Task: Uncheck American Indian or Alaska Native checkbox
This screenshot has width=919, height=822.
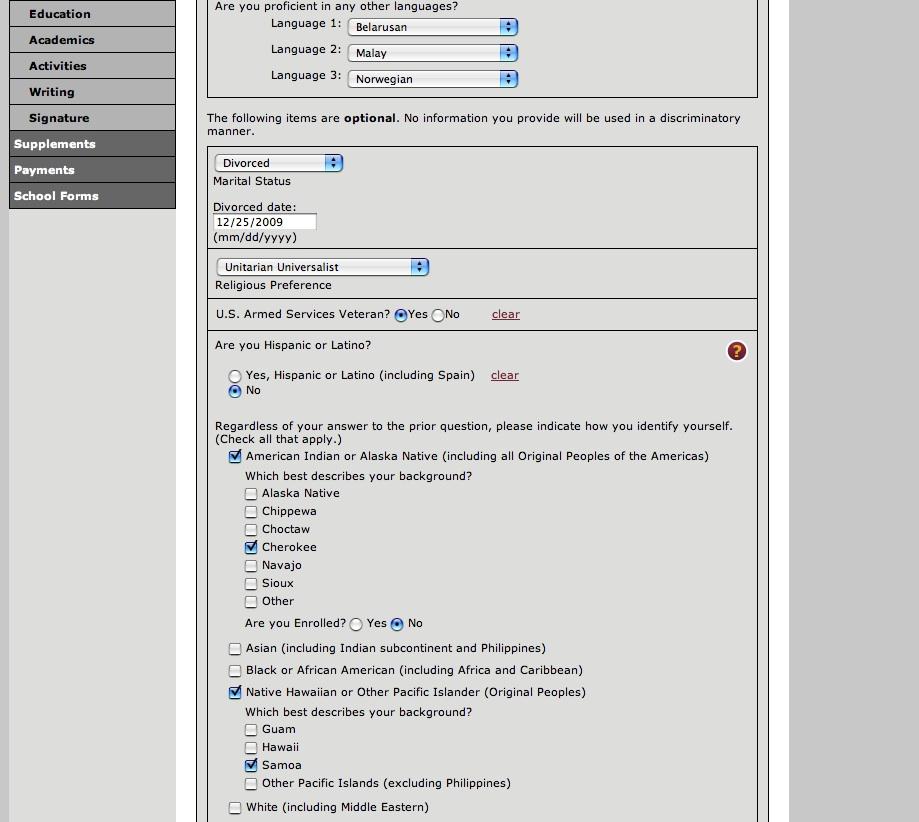Action: [235, 456]
